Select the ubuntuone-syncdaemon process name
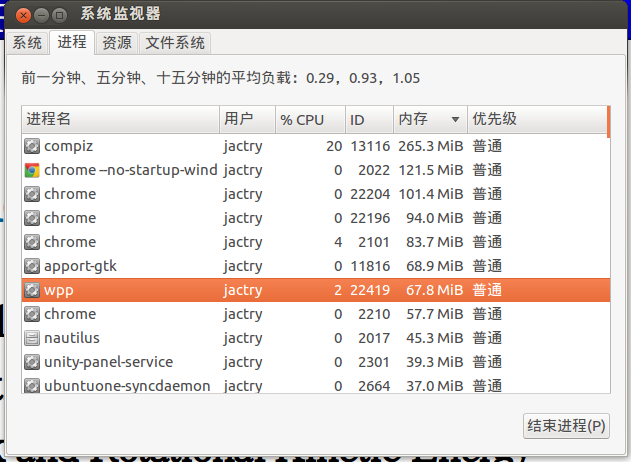Screen dimensions: 631x462 (127, 386)
